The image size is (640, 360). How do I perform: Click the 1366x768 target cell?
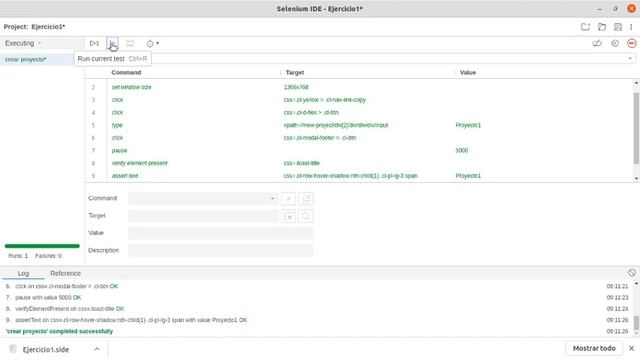(x=296, y=87)
